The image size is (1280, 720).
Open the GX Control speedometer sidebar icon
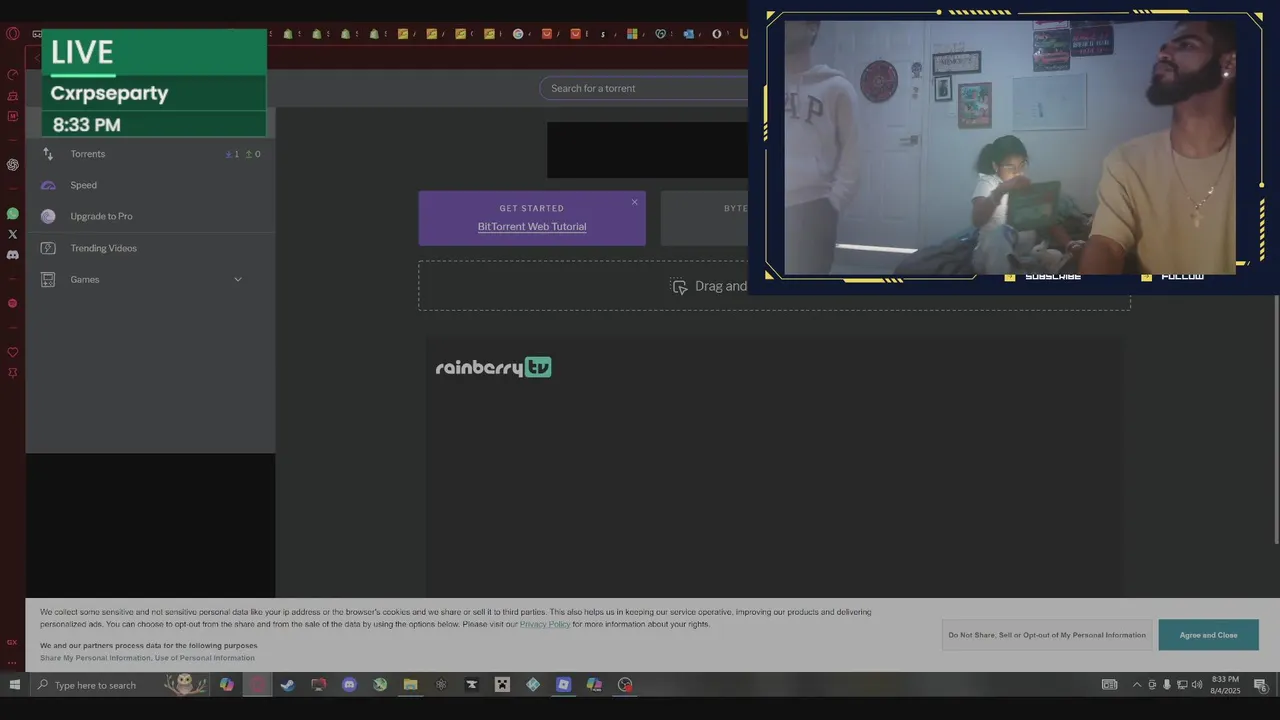click(x=12, y=75)
